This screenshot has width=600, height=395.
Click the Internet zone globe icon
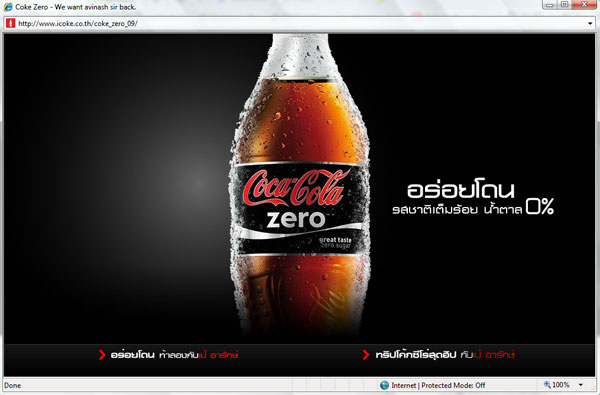[385, 385]
